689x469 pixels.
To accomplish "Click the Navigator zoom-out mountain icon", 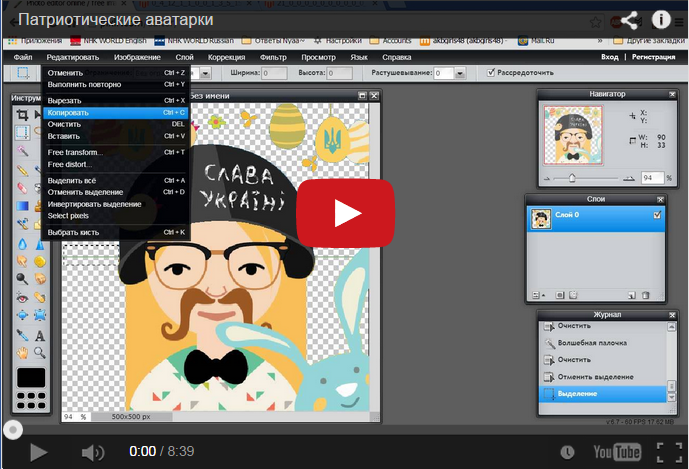I will click(x=547, y=178).
